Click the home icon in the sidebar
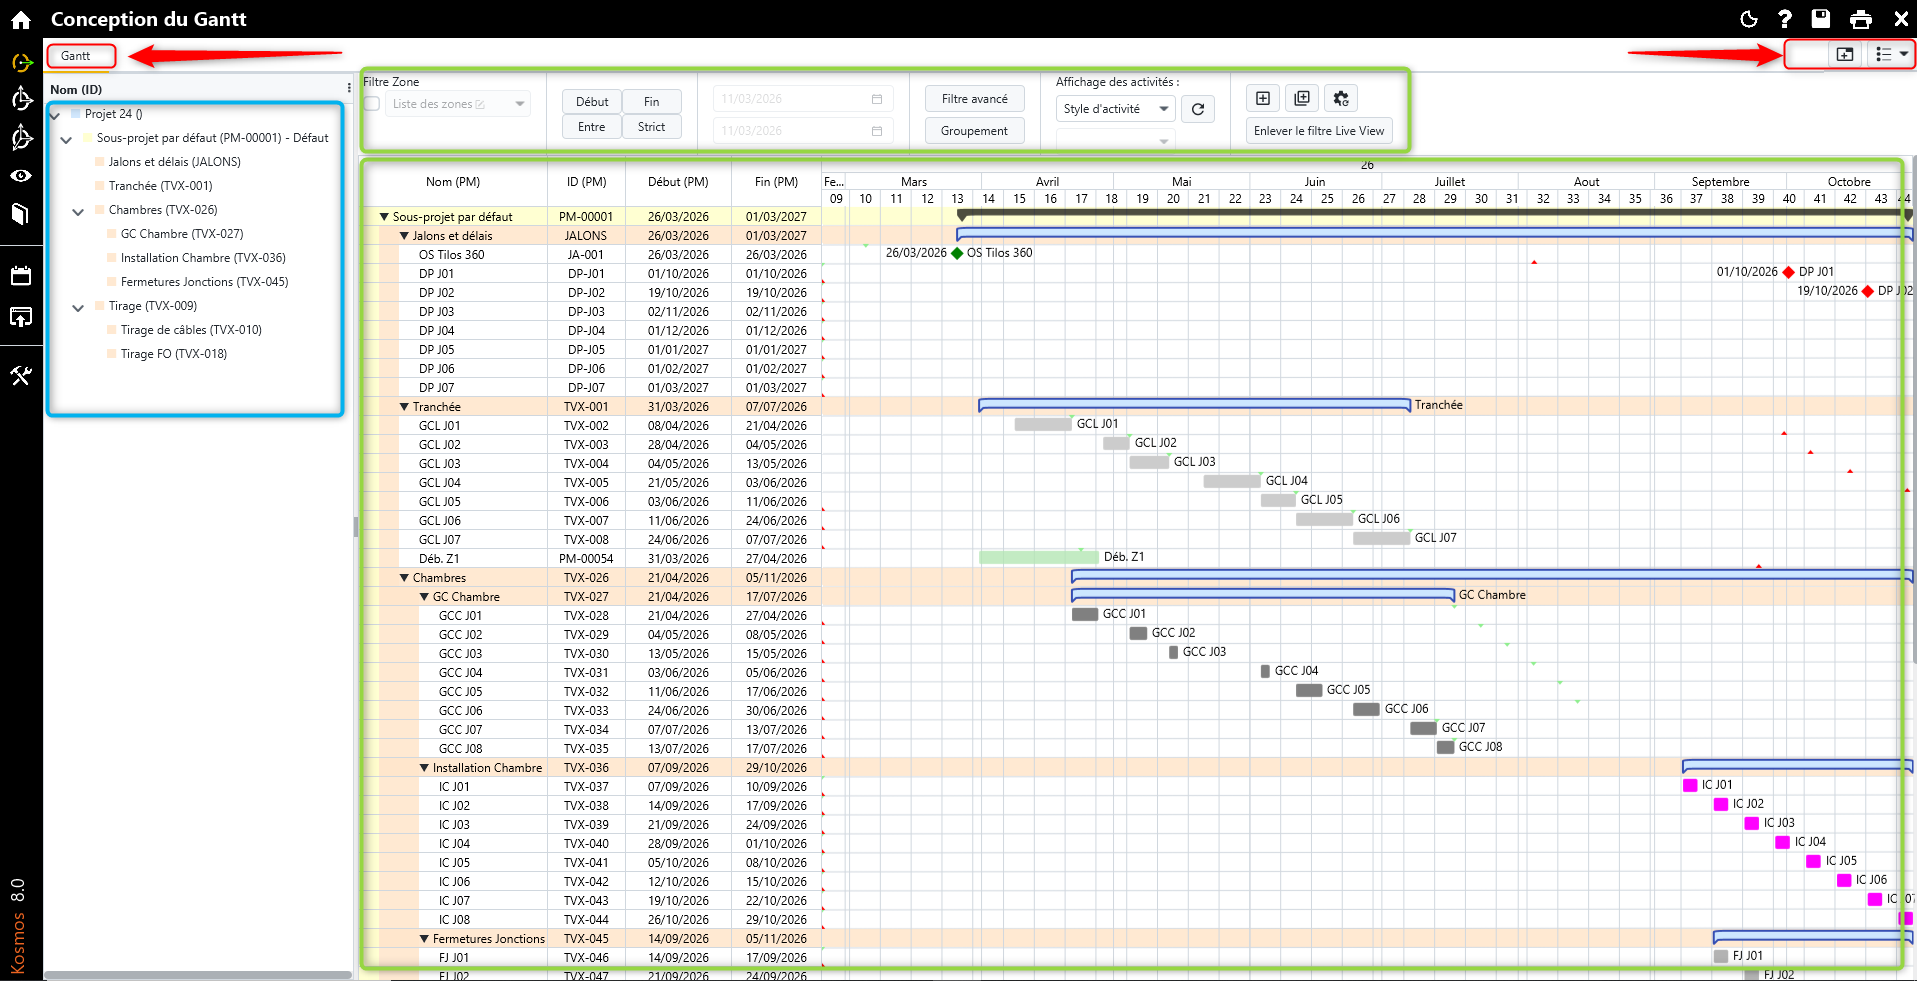Viewport: 1917px width, 981px height. coord(21,20)
